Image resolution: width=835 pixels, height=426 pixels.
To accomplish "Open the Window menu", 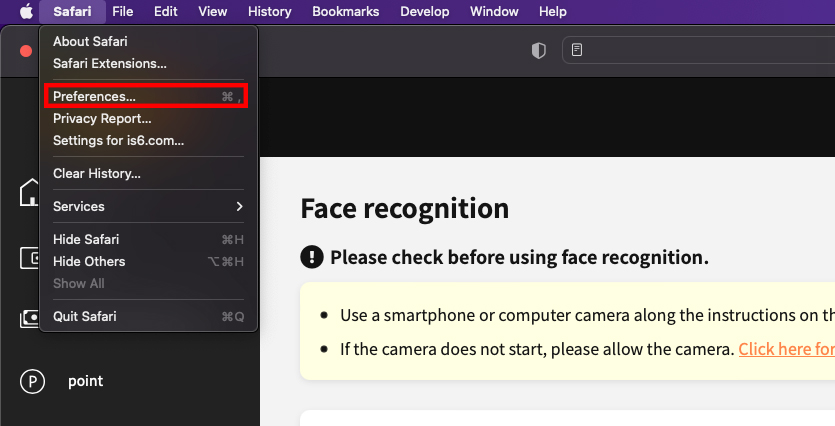I will (x=494, y=11).
